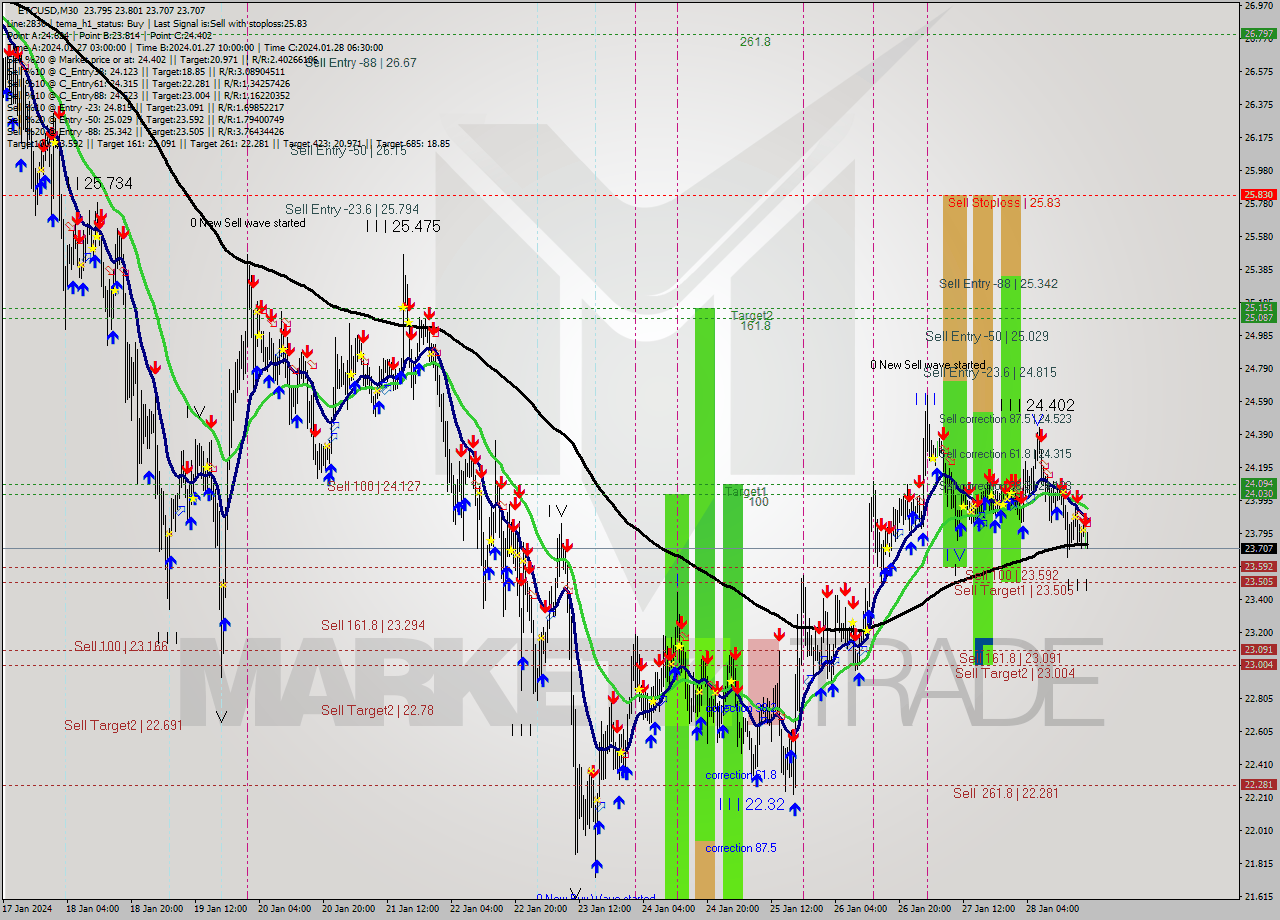This screenshot has width=1280, height=920.
Task: Click the 'Sell correction 61.8 | 24.315' label
Action: [1006, 454]
